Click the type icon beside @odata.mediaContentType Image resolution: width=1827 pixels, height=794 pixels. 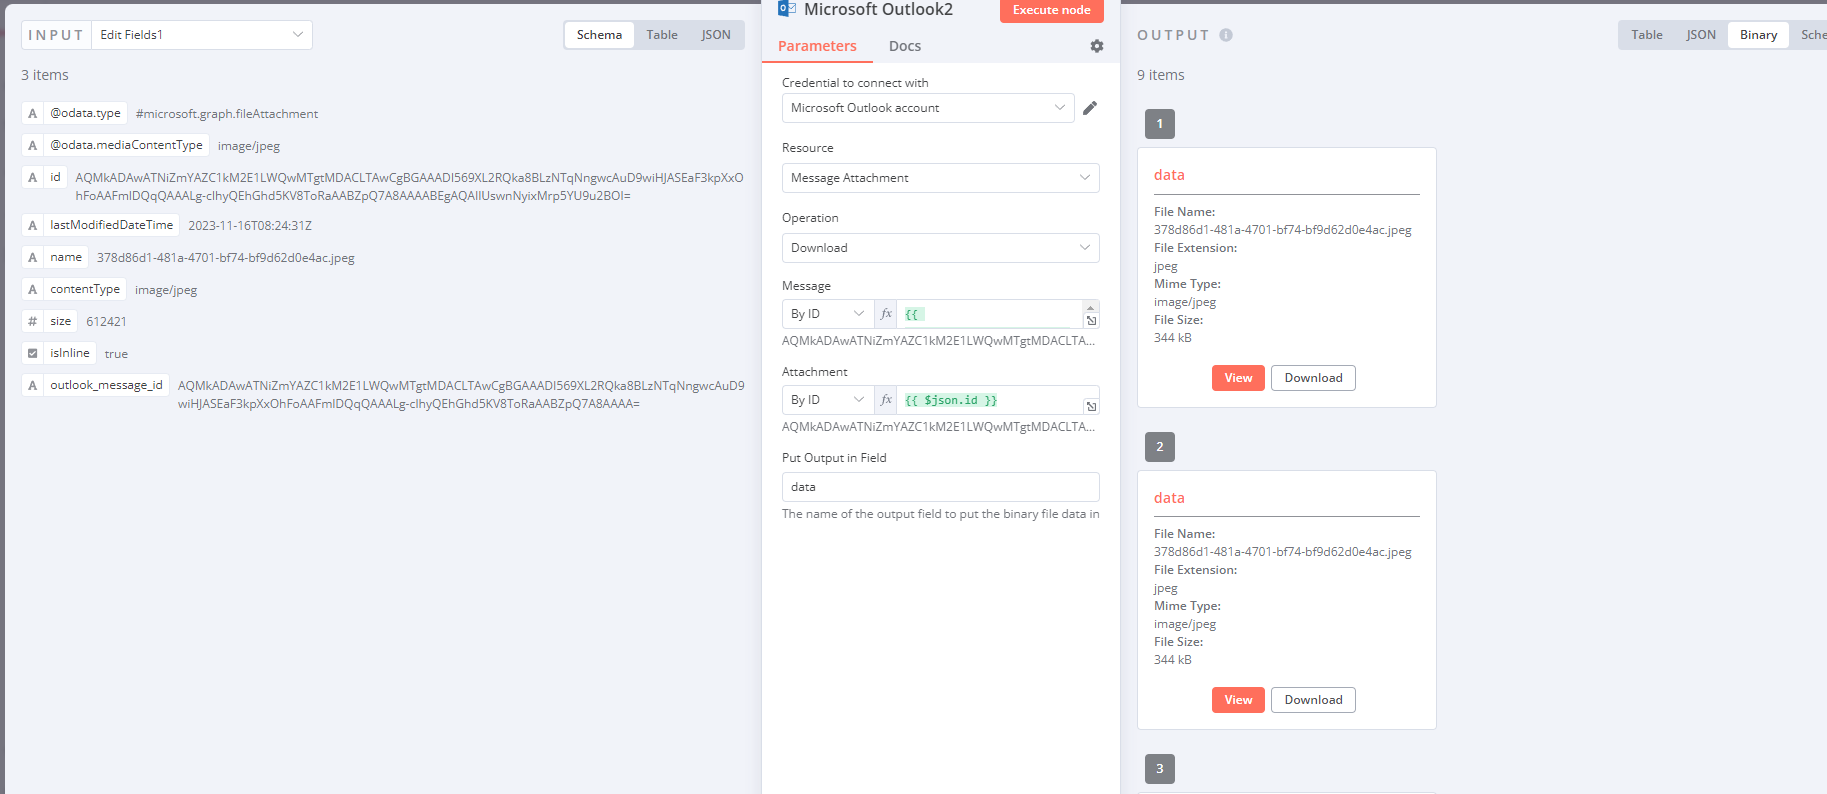tap(33, 145)
